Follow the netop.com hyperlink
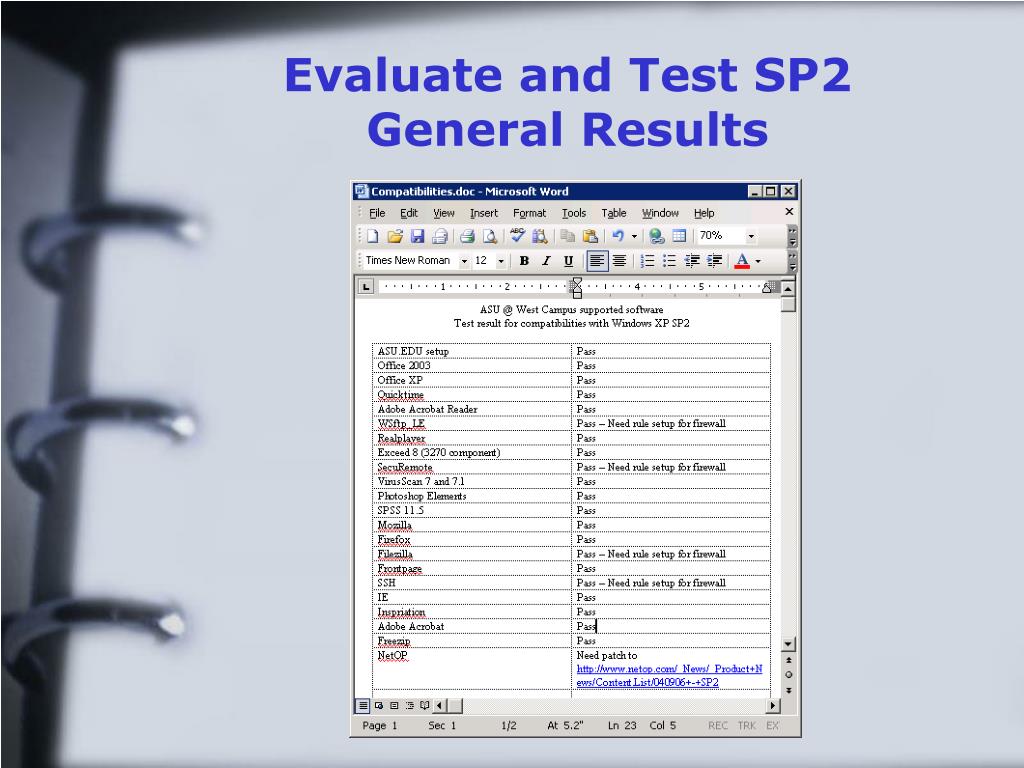The image size is (1024, 768). 669,675
